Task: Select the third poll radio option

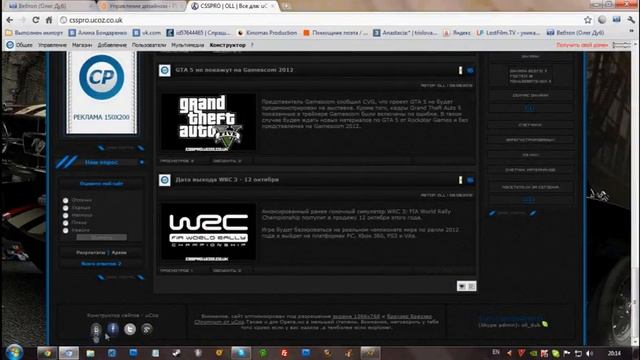Action: pyautogui.click(x=66, y=215)
